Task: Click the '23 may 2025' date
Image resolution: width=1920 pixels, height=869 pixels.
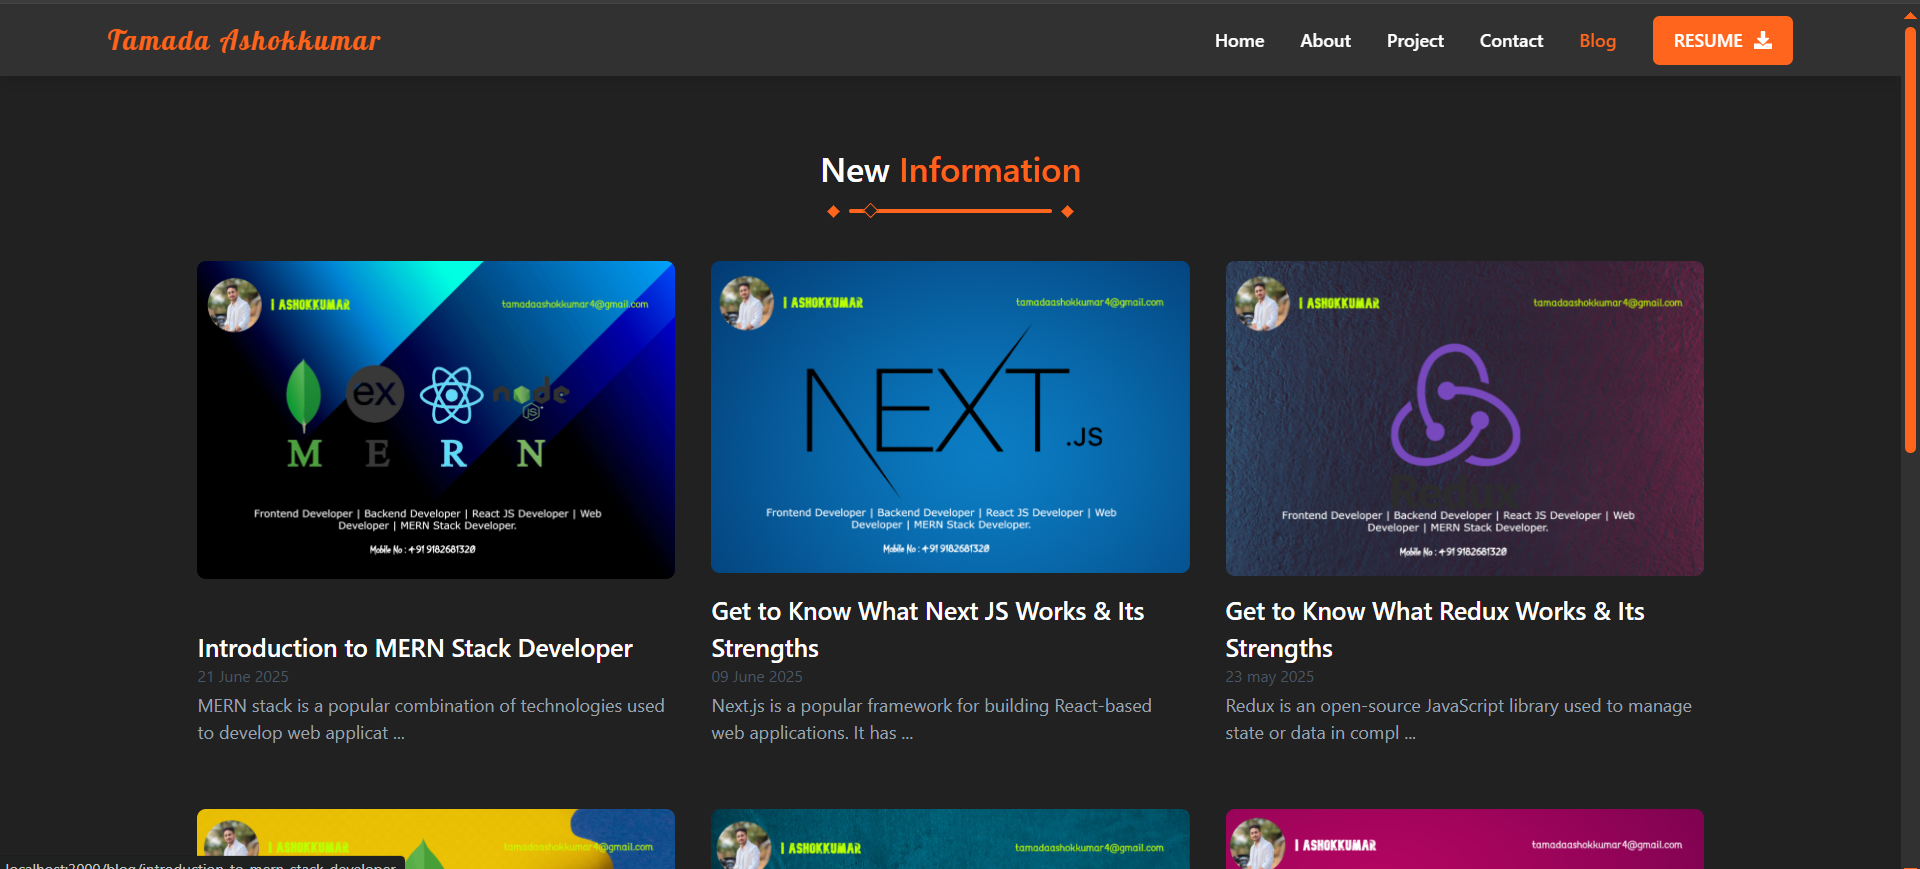Action: click(x=1270, y=677)
